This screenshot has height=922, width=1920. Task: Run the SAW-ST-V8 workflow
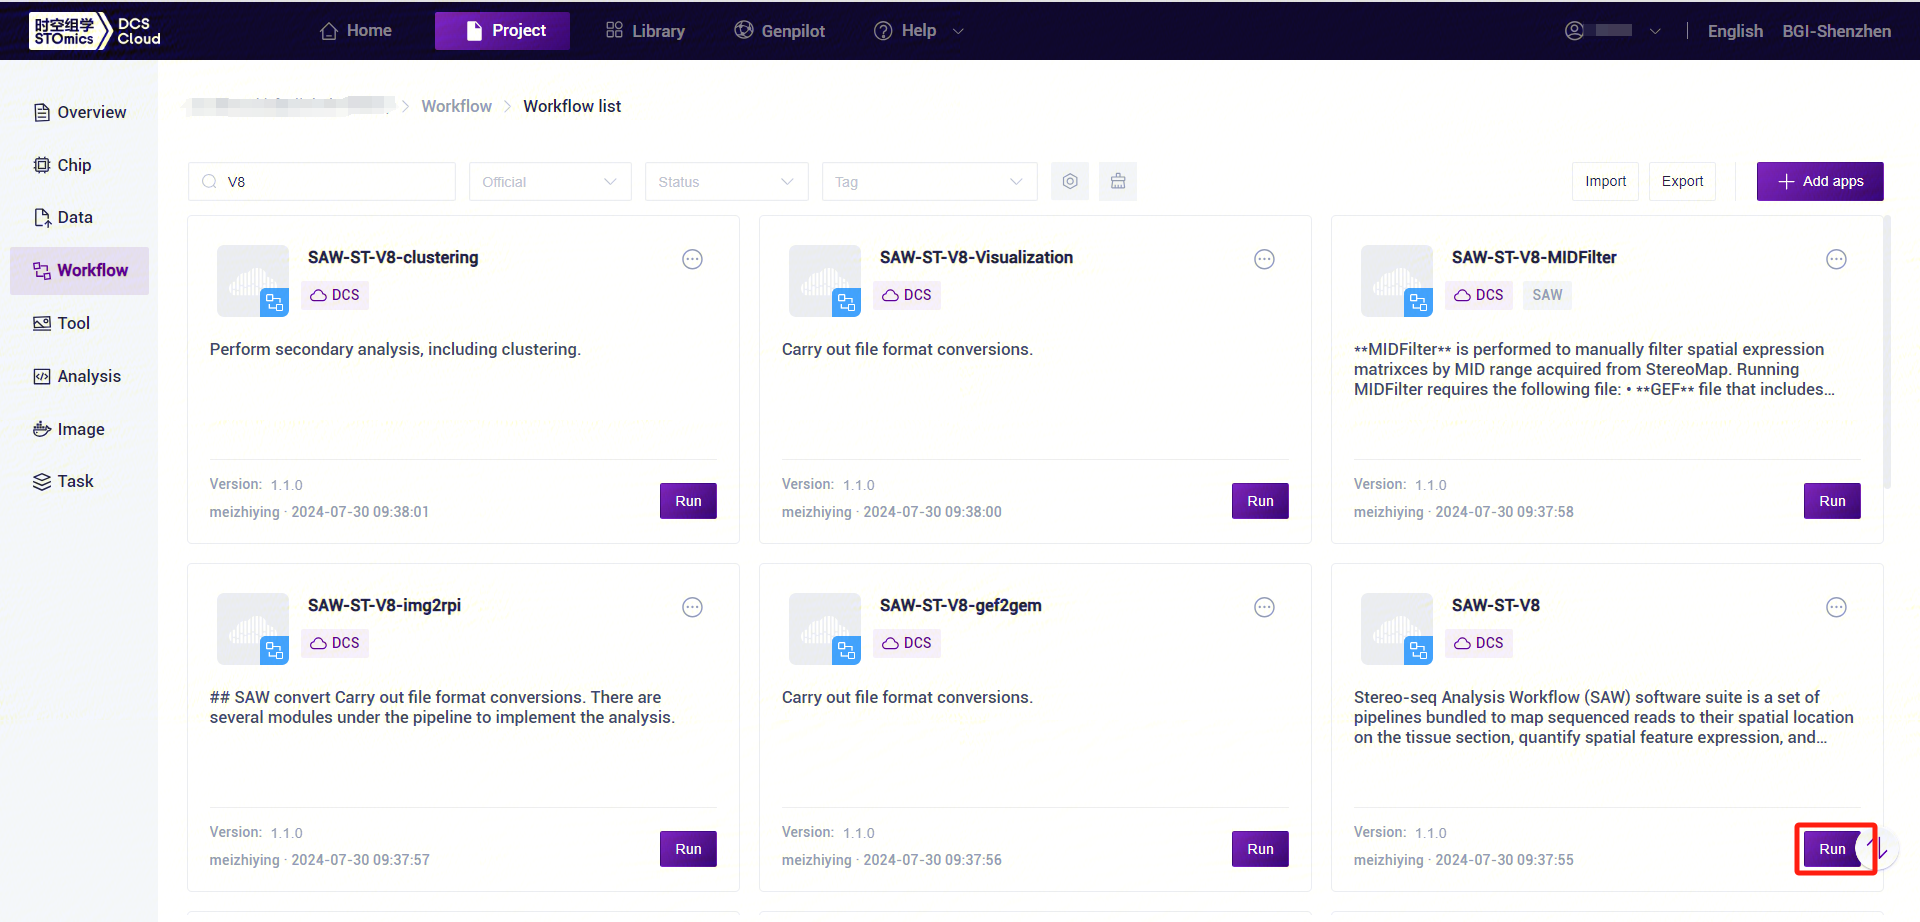[1832, 849]
